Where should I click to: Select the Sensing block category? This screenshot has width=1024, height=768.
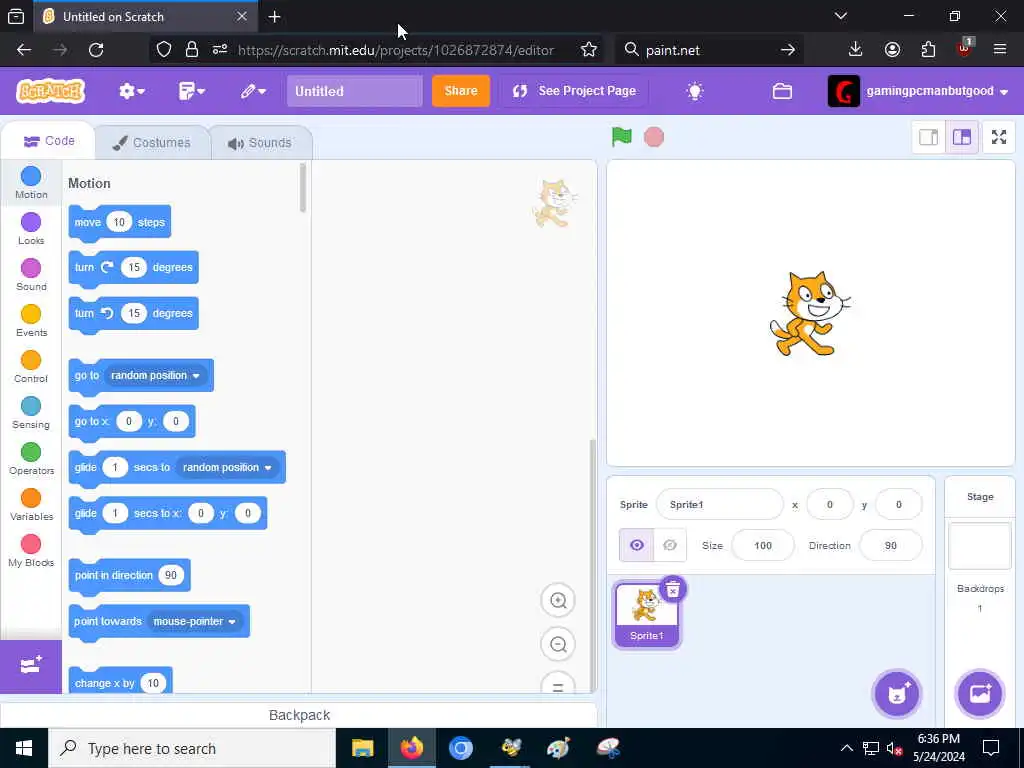31,413
